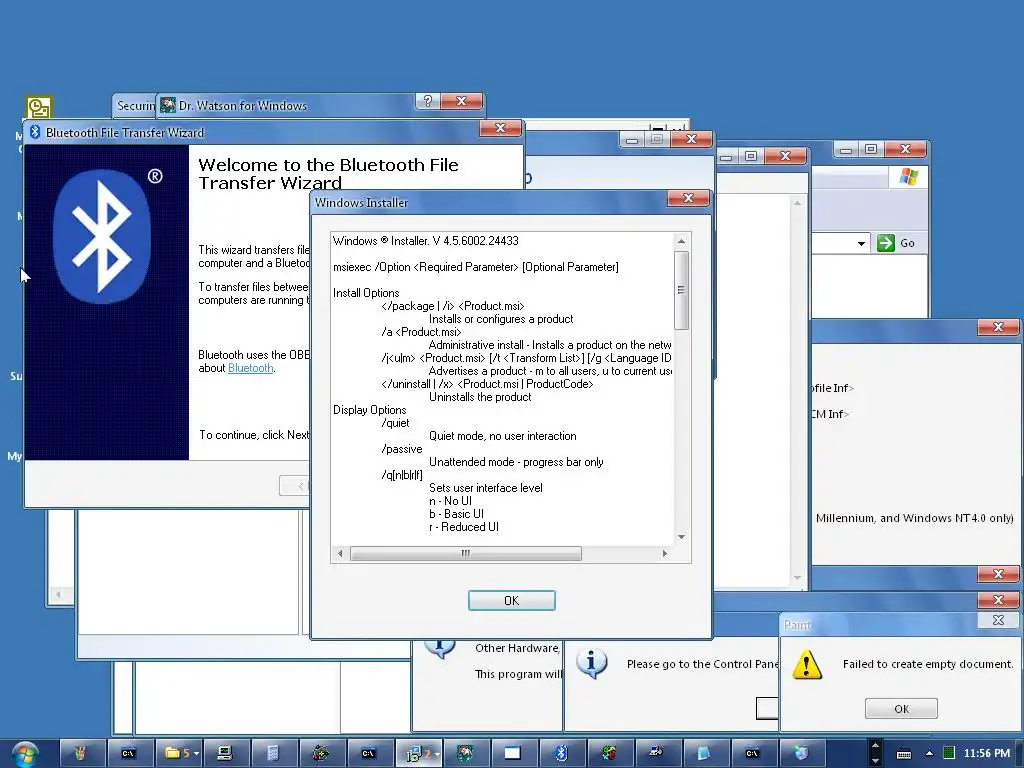Click 'Please go to the Control Pane' message

[703, 664]
